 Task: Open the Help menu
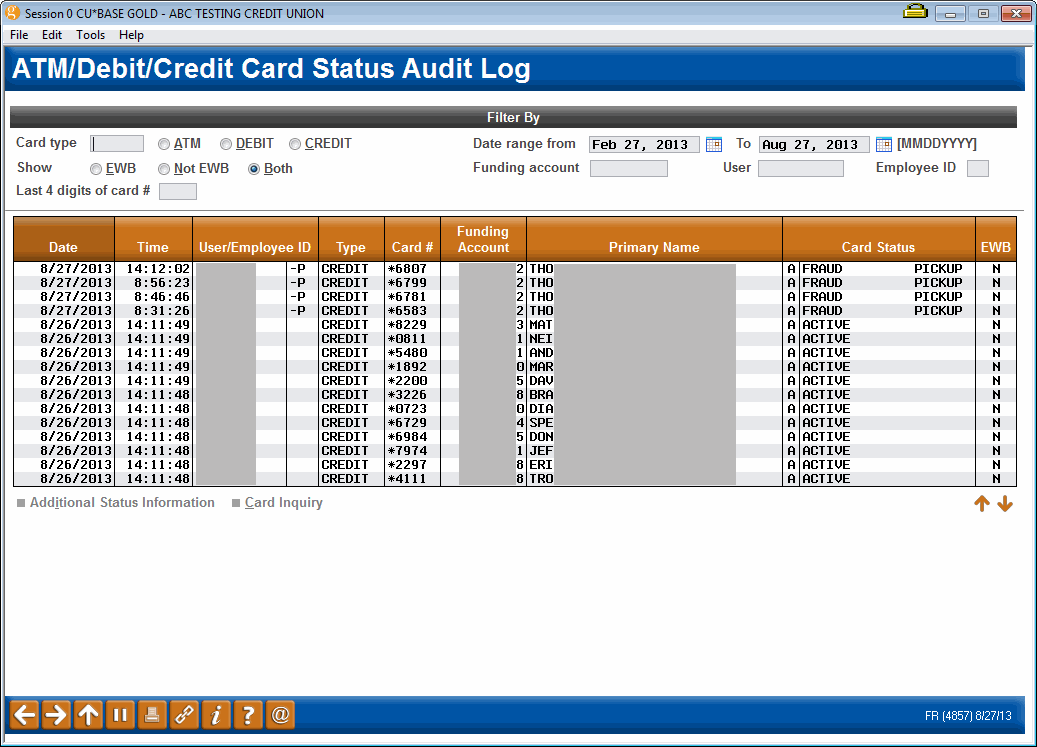131,35
